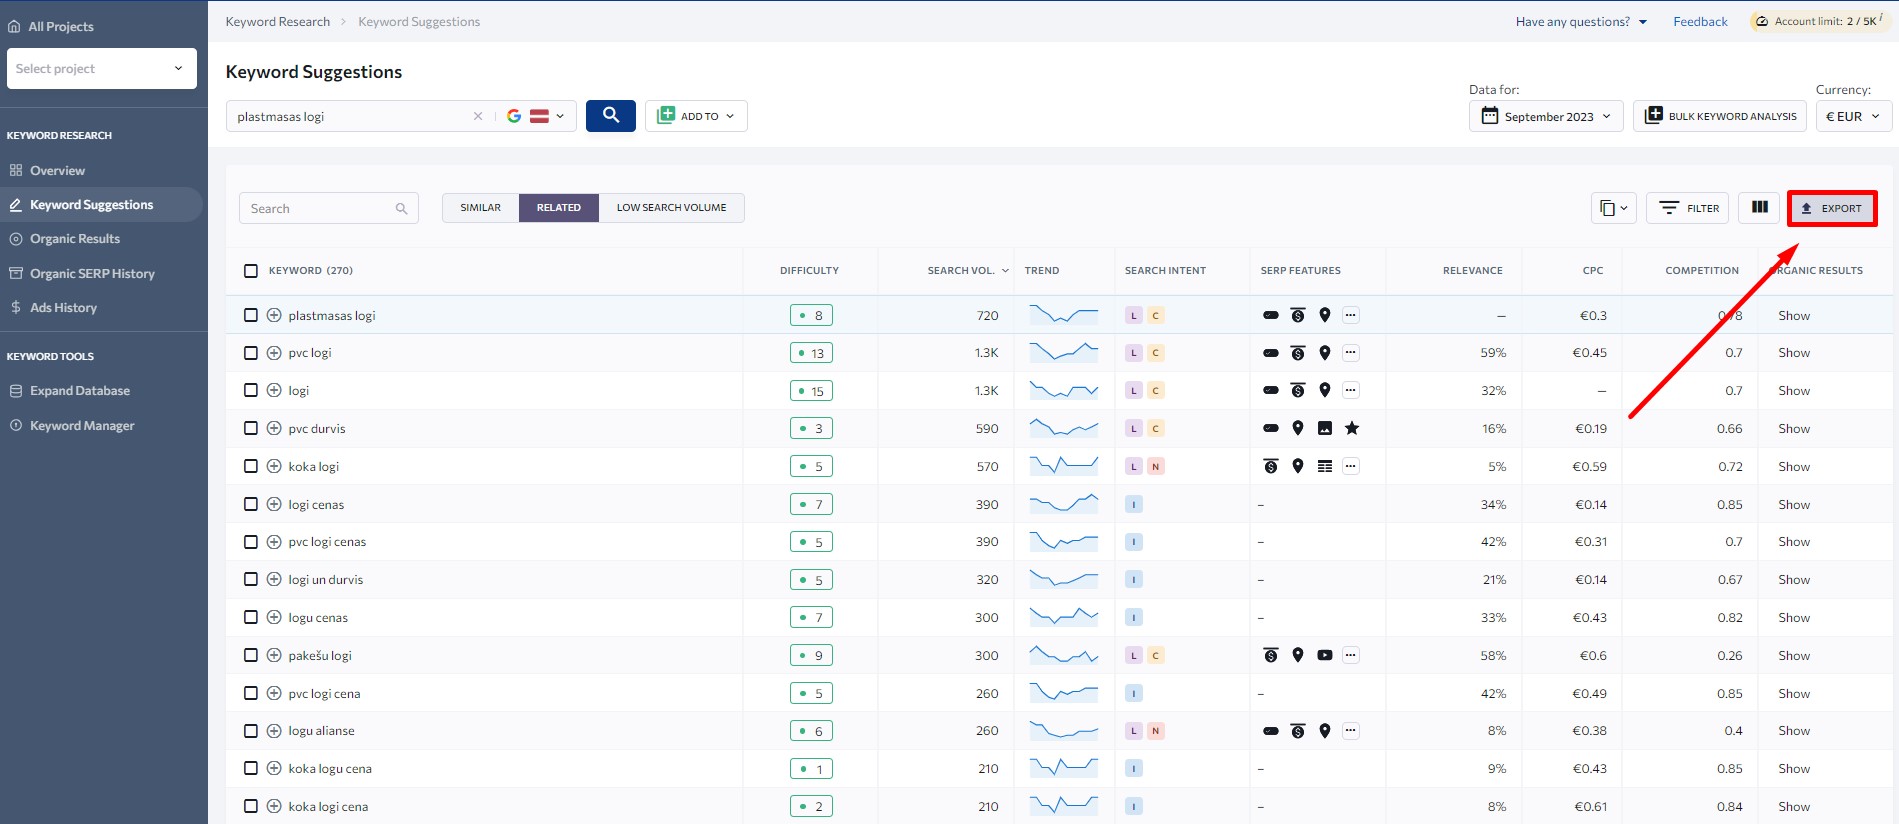
Task: Open Organic SERP History in sidebar
Action: (92, 274)
